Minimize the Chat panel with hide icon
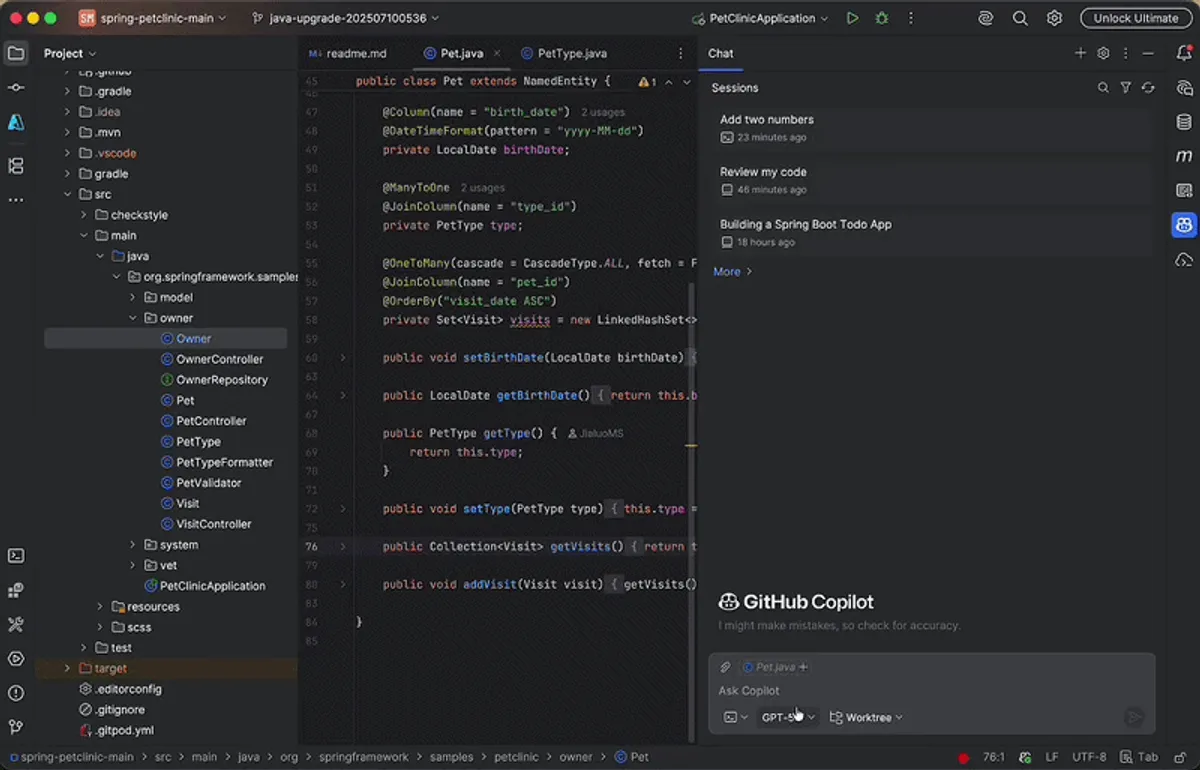Image resolution: width=1200 pixels, height=770 pixels. click(1148, 54)
